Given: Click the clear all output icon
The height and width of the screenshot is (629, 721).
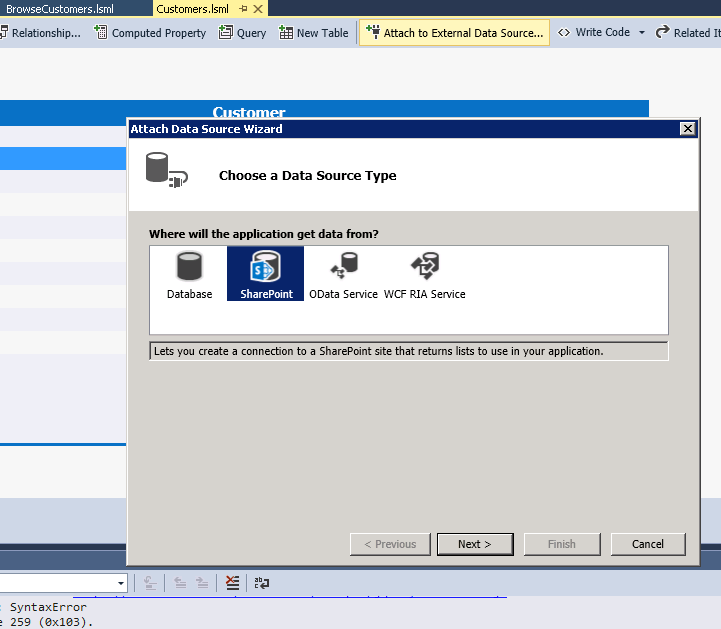Looking at the screenshot, I should click(233, 583).
